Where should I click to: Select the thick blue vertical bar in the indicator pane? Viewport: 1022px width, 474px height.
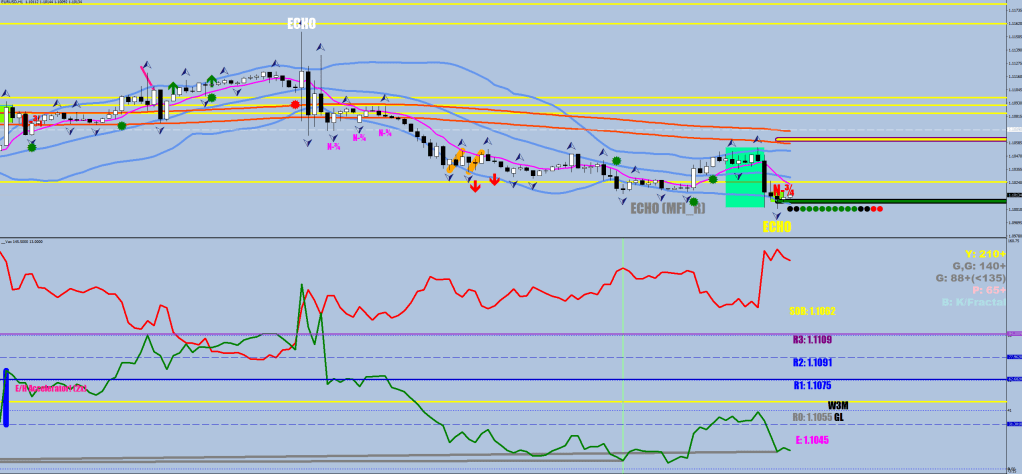coord(6,397)
